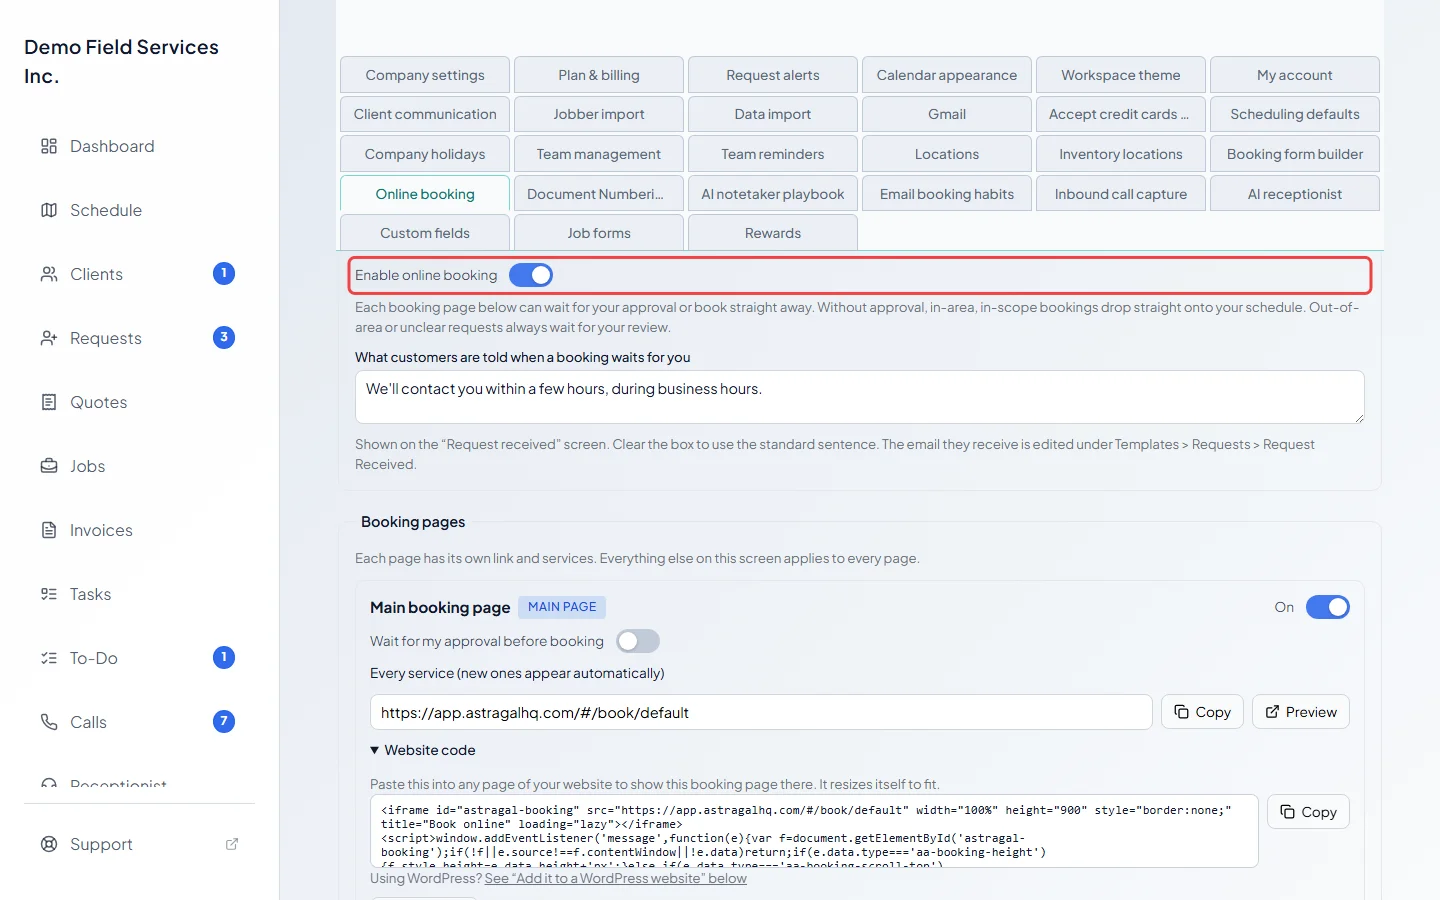
Task: Click the MAIN PAGE badge
Action: point(562,607)
